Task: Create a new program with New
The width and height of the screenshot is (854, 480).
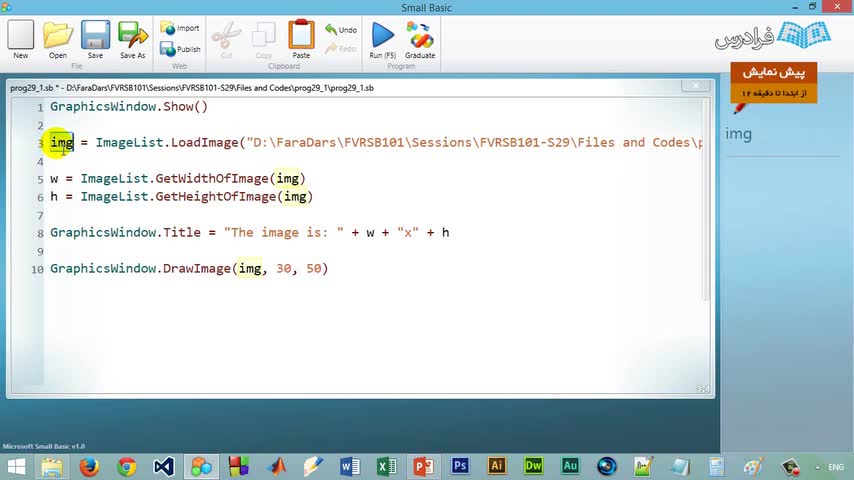Action: [21, 39]
